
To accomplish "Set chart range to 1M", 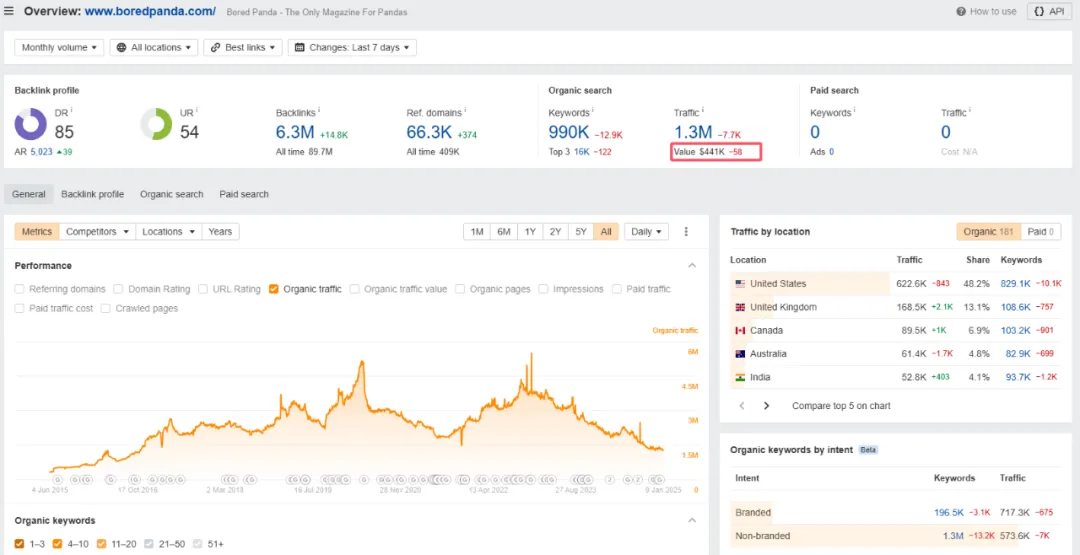I will 477,232.
